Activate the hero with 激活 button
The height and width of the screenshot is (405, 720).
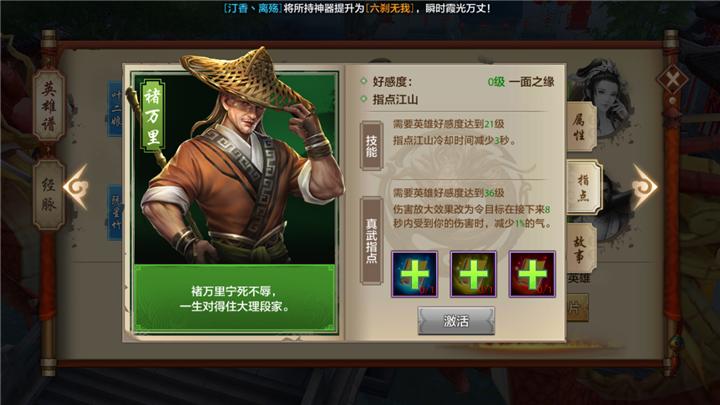(456, 321)
